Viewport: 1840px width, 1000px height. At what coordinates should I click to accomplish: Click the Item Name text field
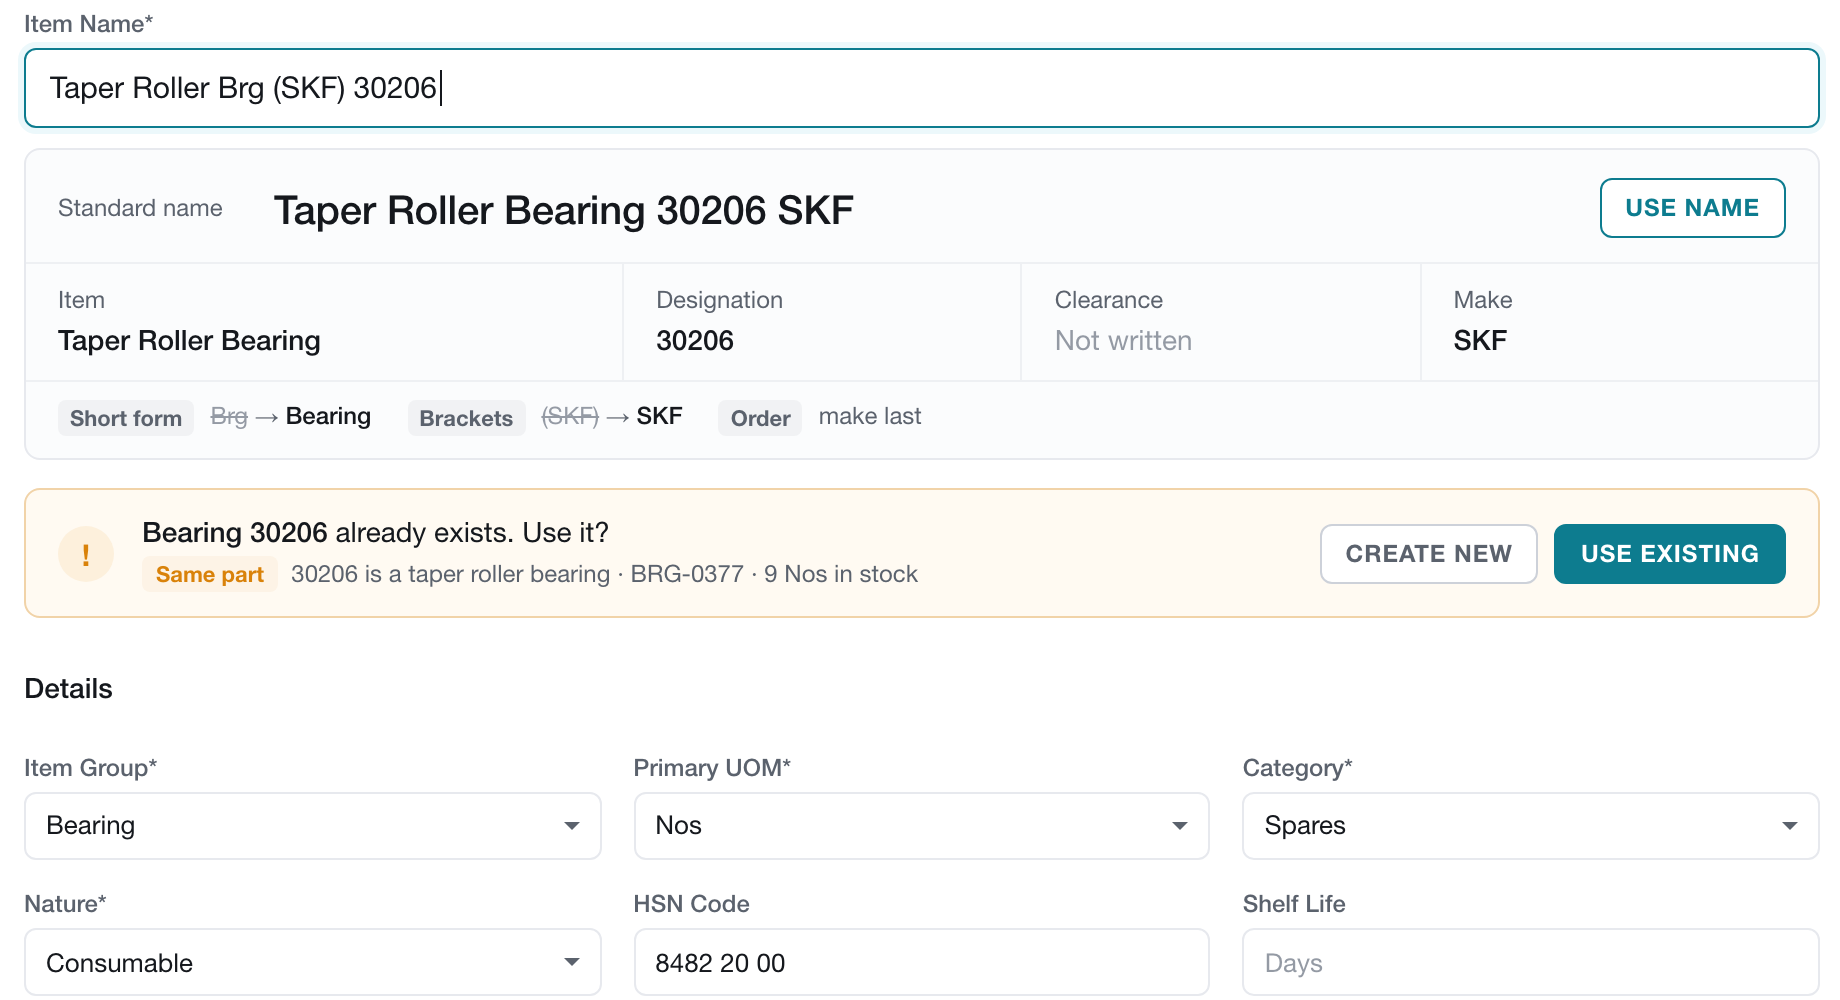tap(921, 88)
